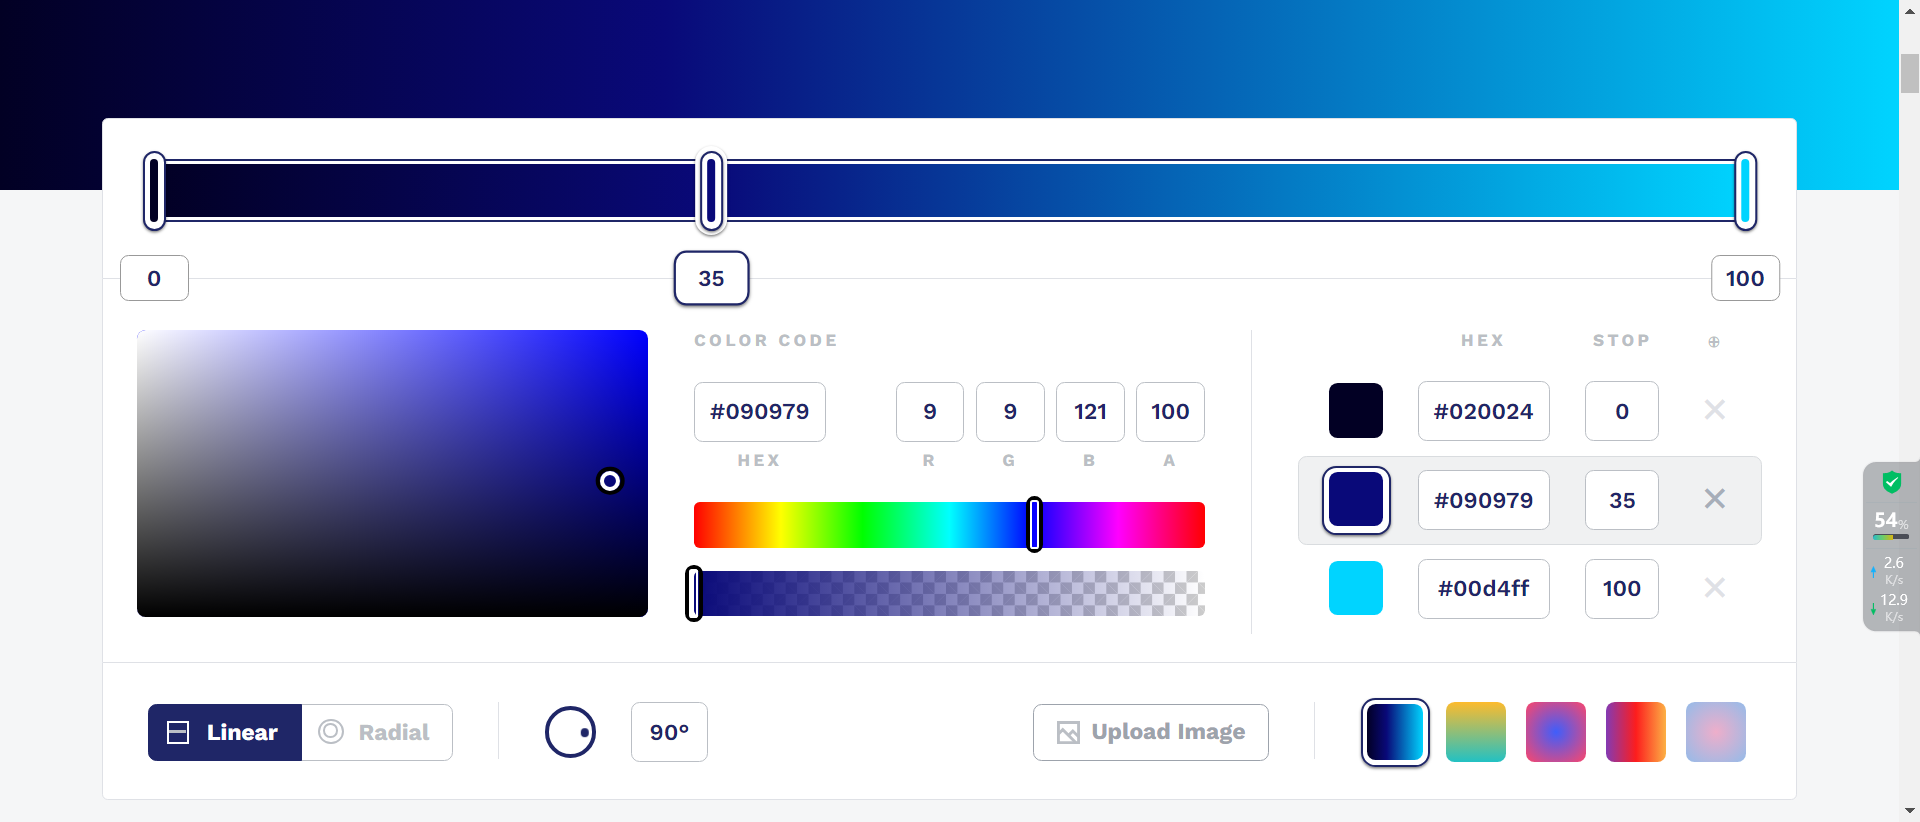Select the Linear gradient type
Screen dimensions: 1920x822
coord(225,732)
